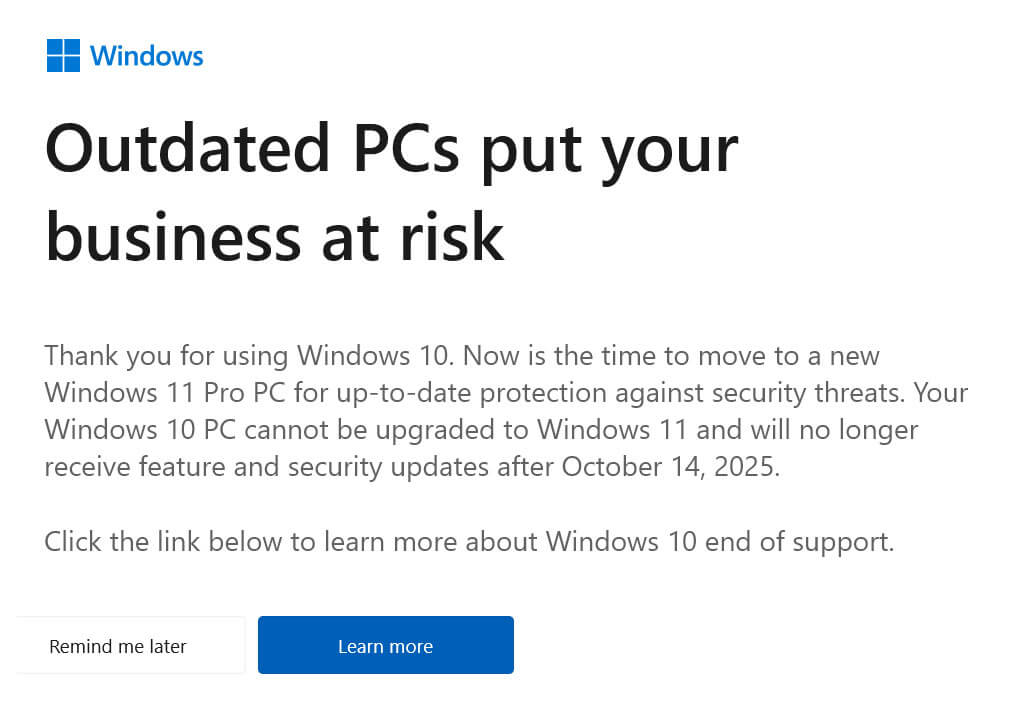Click the Windows wordmark next to the logo
This screenshot has width=1014, height=711.
pos(147,56)
